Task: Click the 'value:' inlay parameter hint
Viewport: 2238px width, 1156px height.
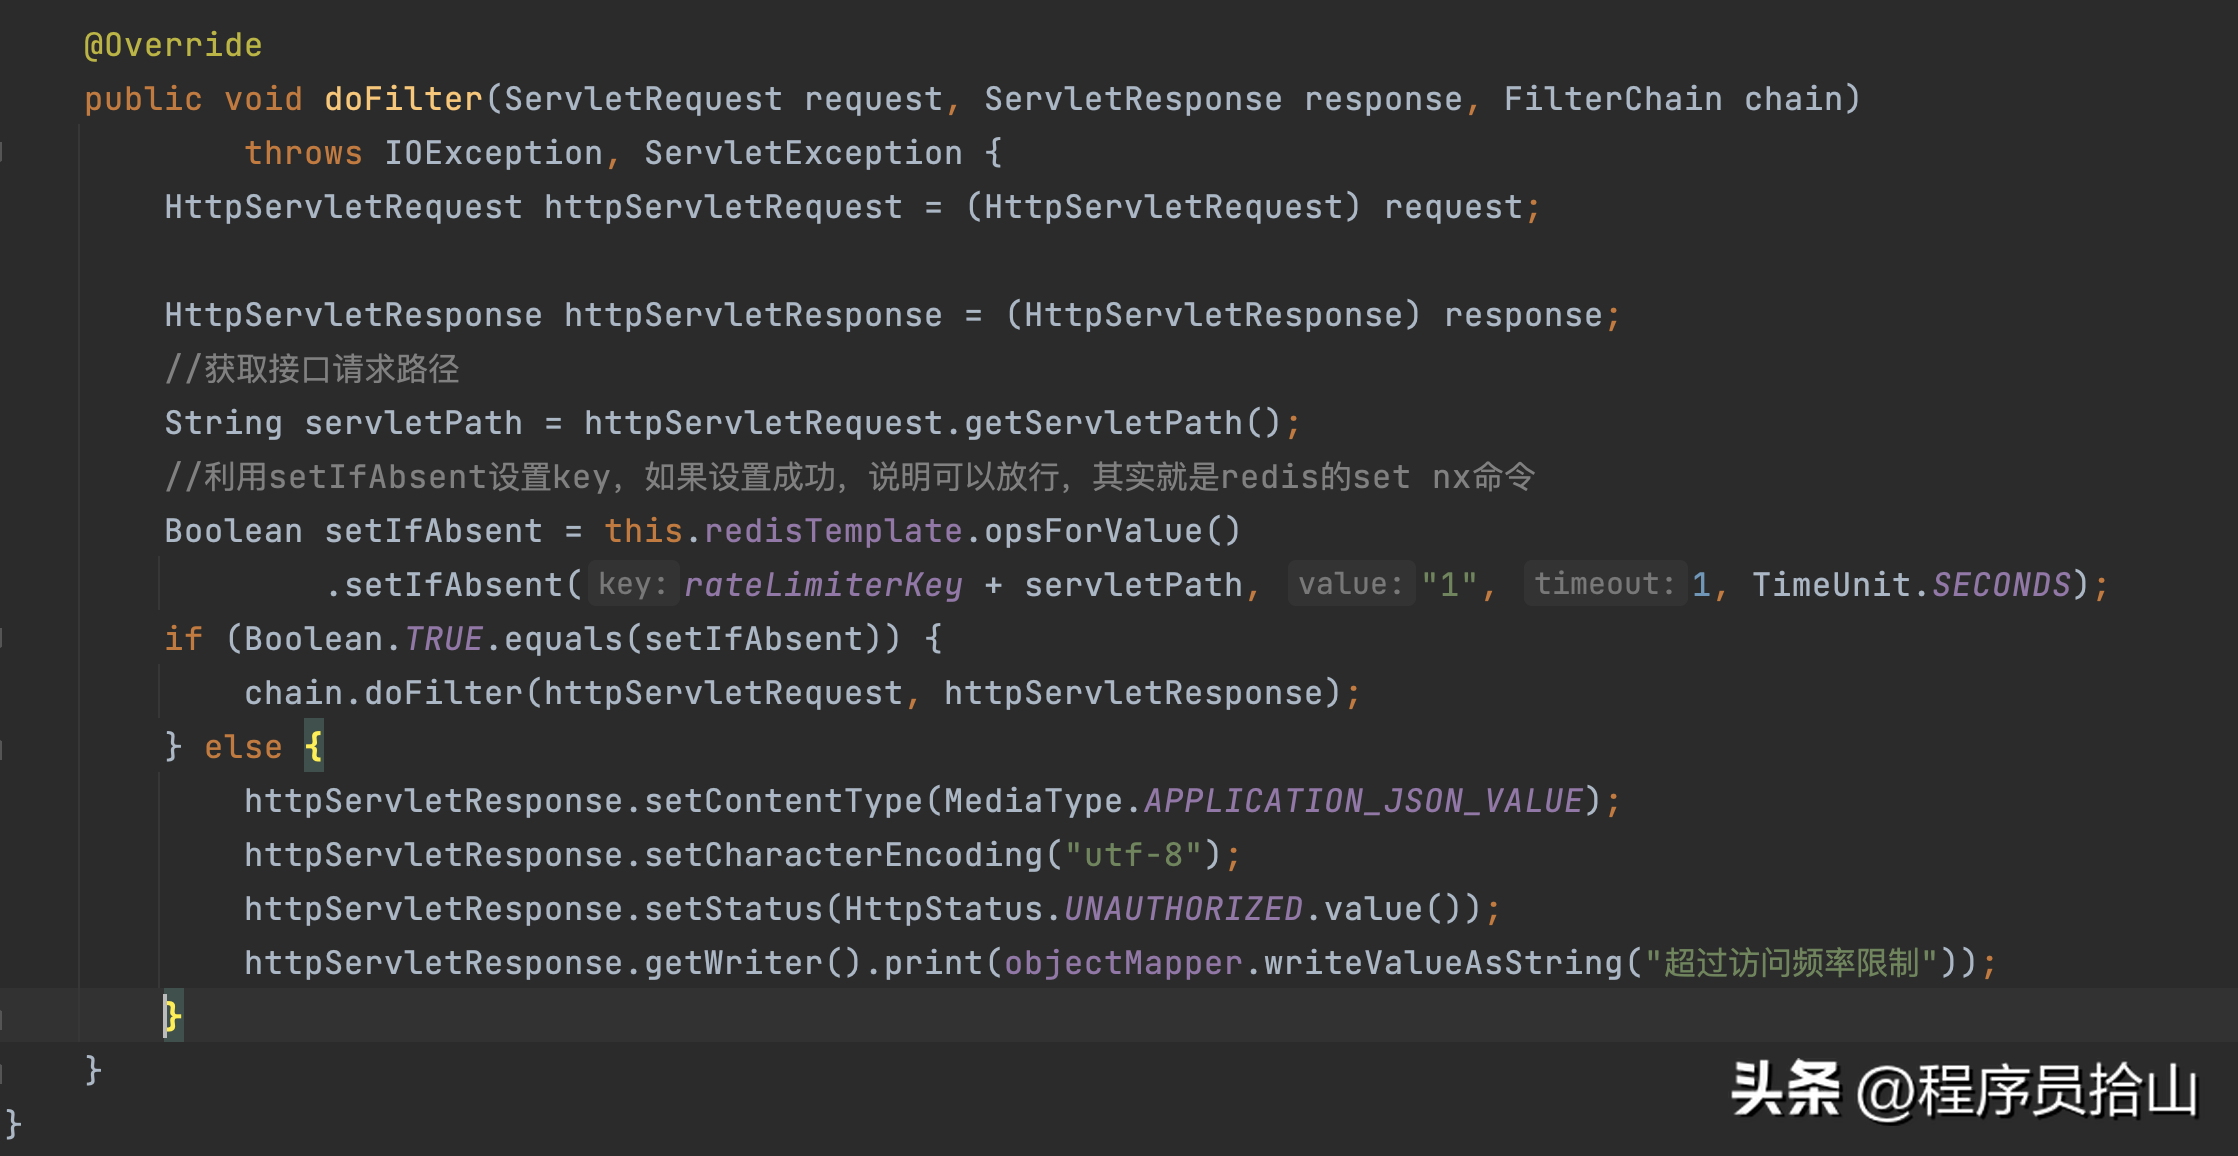Action: tap(1350, 584)
